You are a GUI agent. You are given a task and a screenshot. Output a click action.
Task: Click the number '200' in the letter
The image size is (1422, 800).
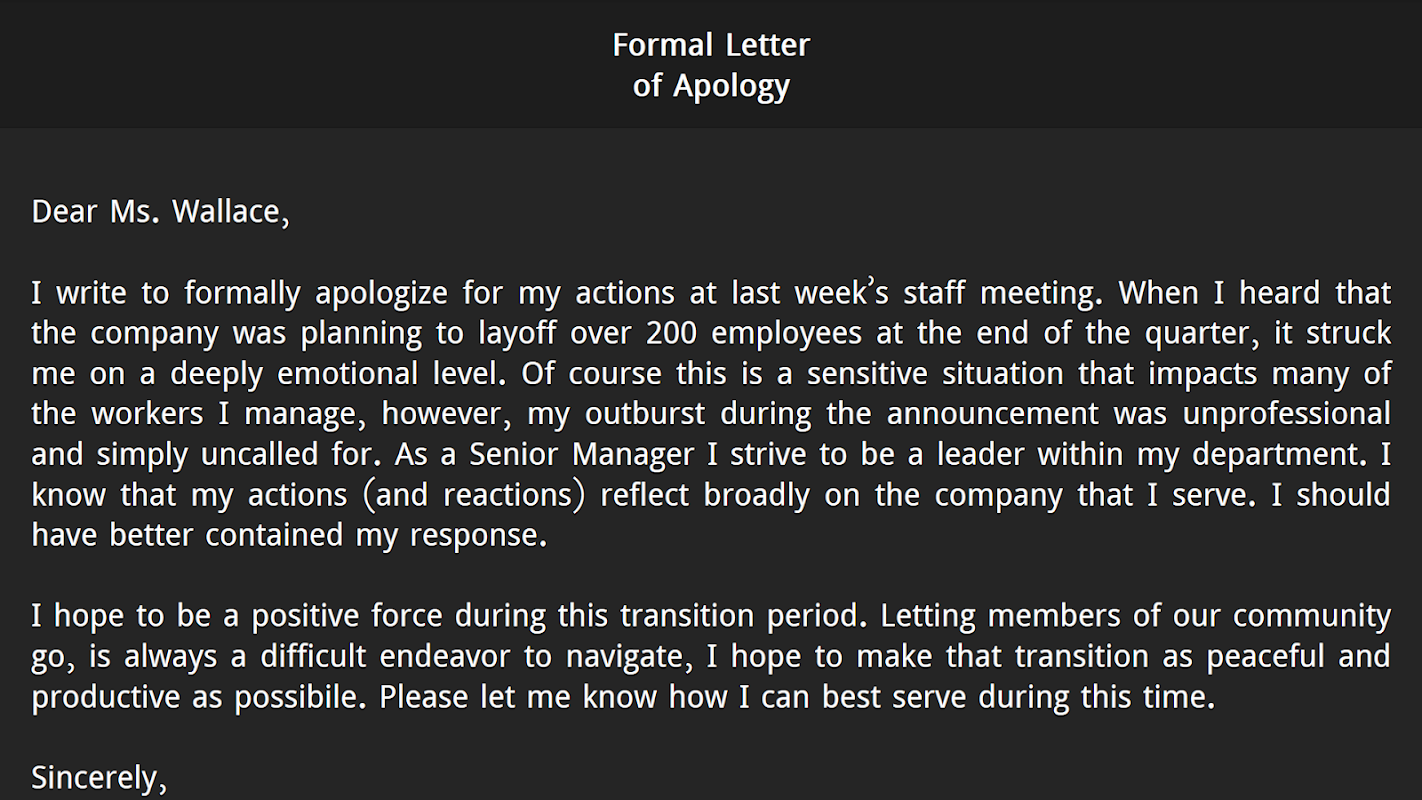pos(672,333)
